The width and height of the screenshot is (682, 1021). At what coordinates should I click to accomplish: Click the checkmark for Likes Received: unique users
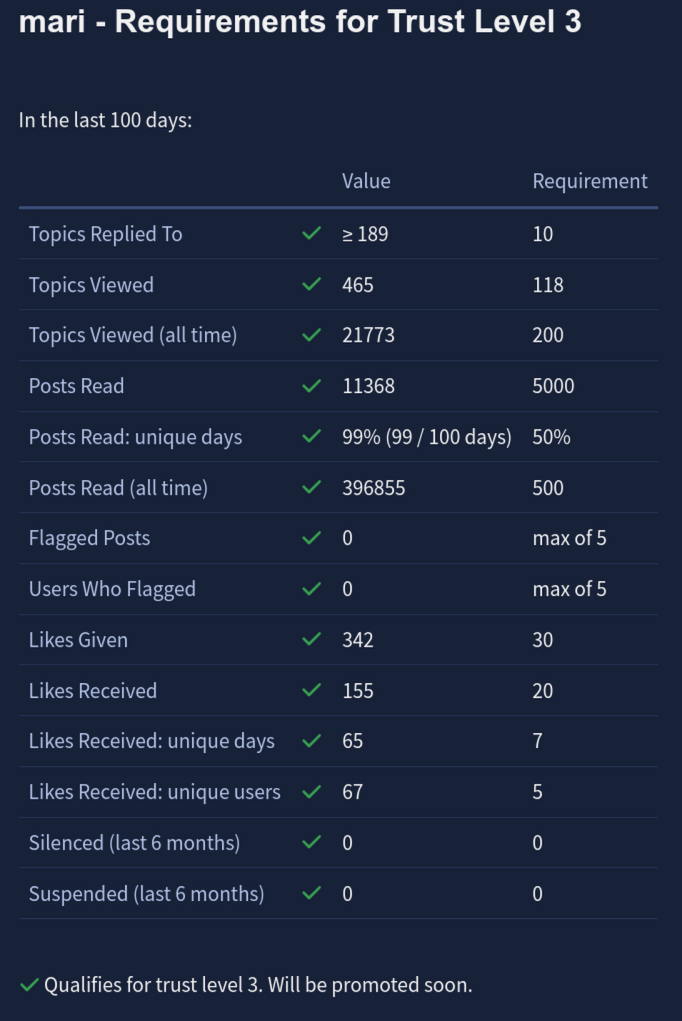312,792
